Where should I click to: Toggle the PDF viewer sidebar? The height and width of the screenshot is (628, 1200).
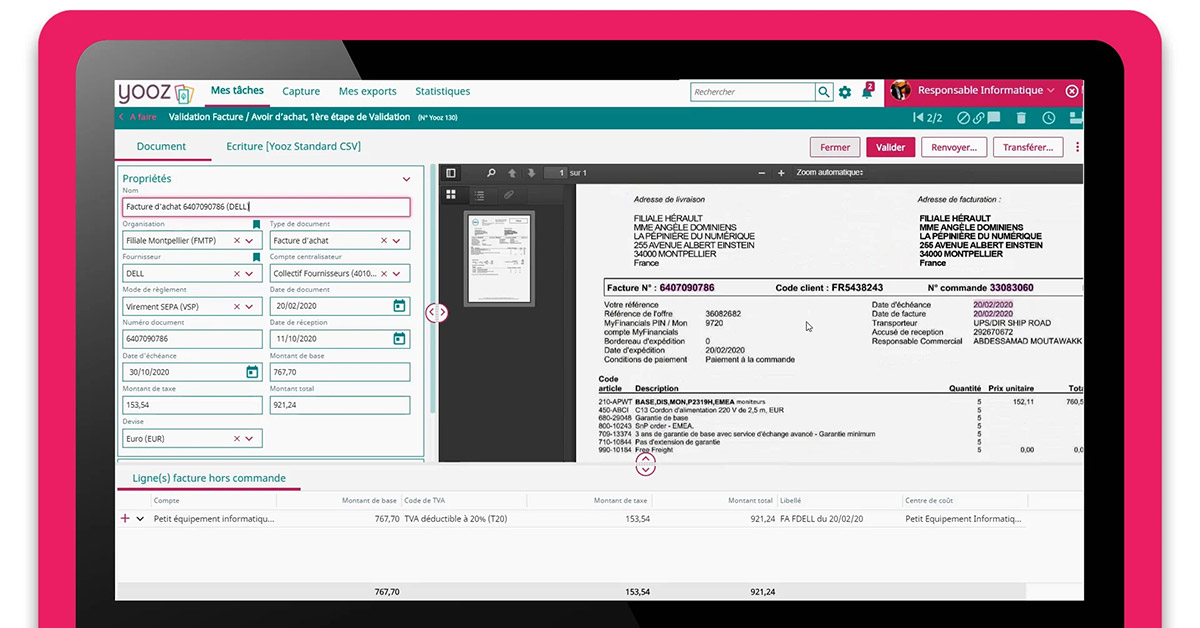click(451, 173)
